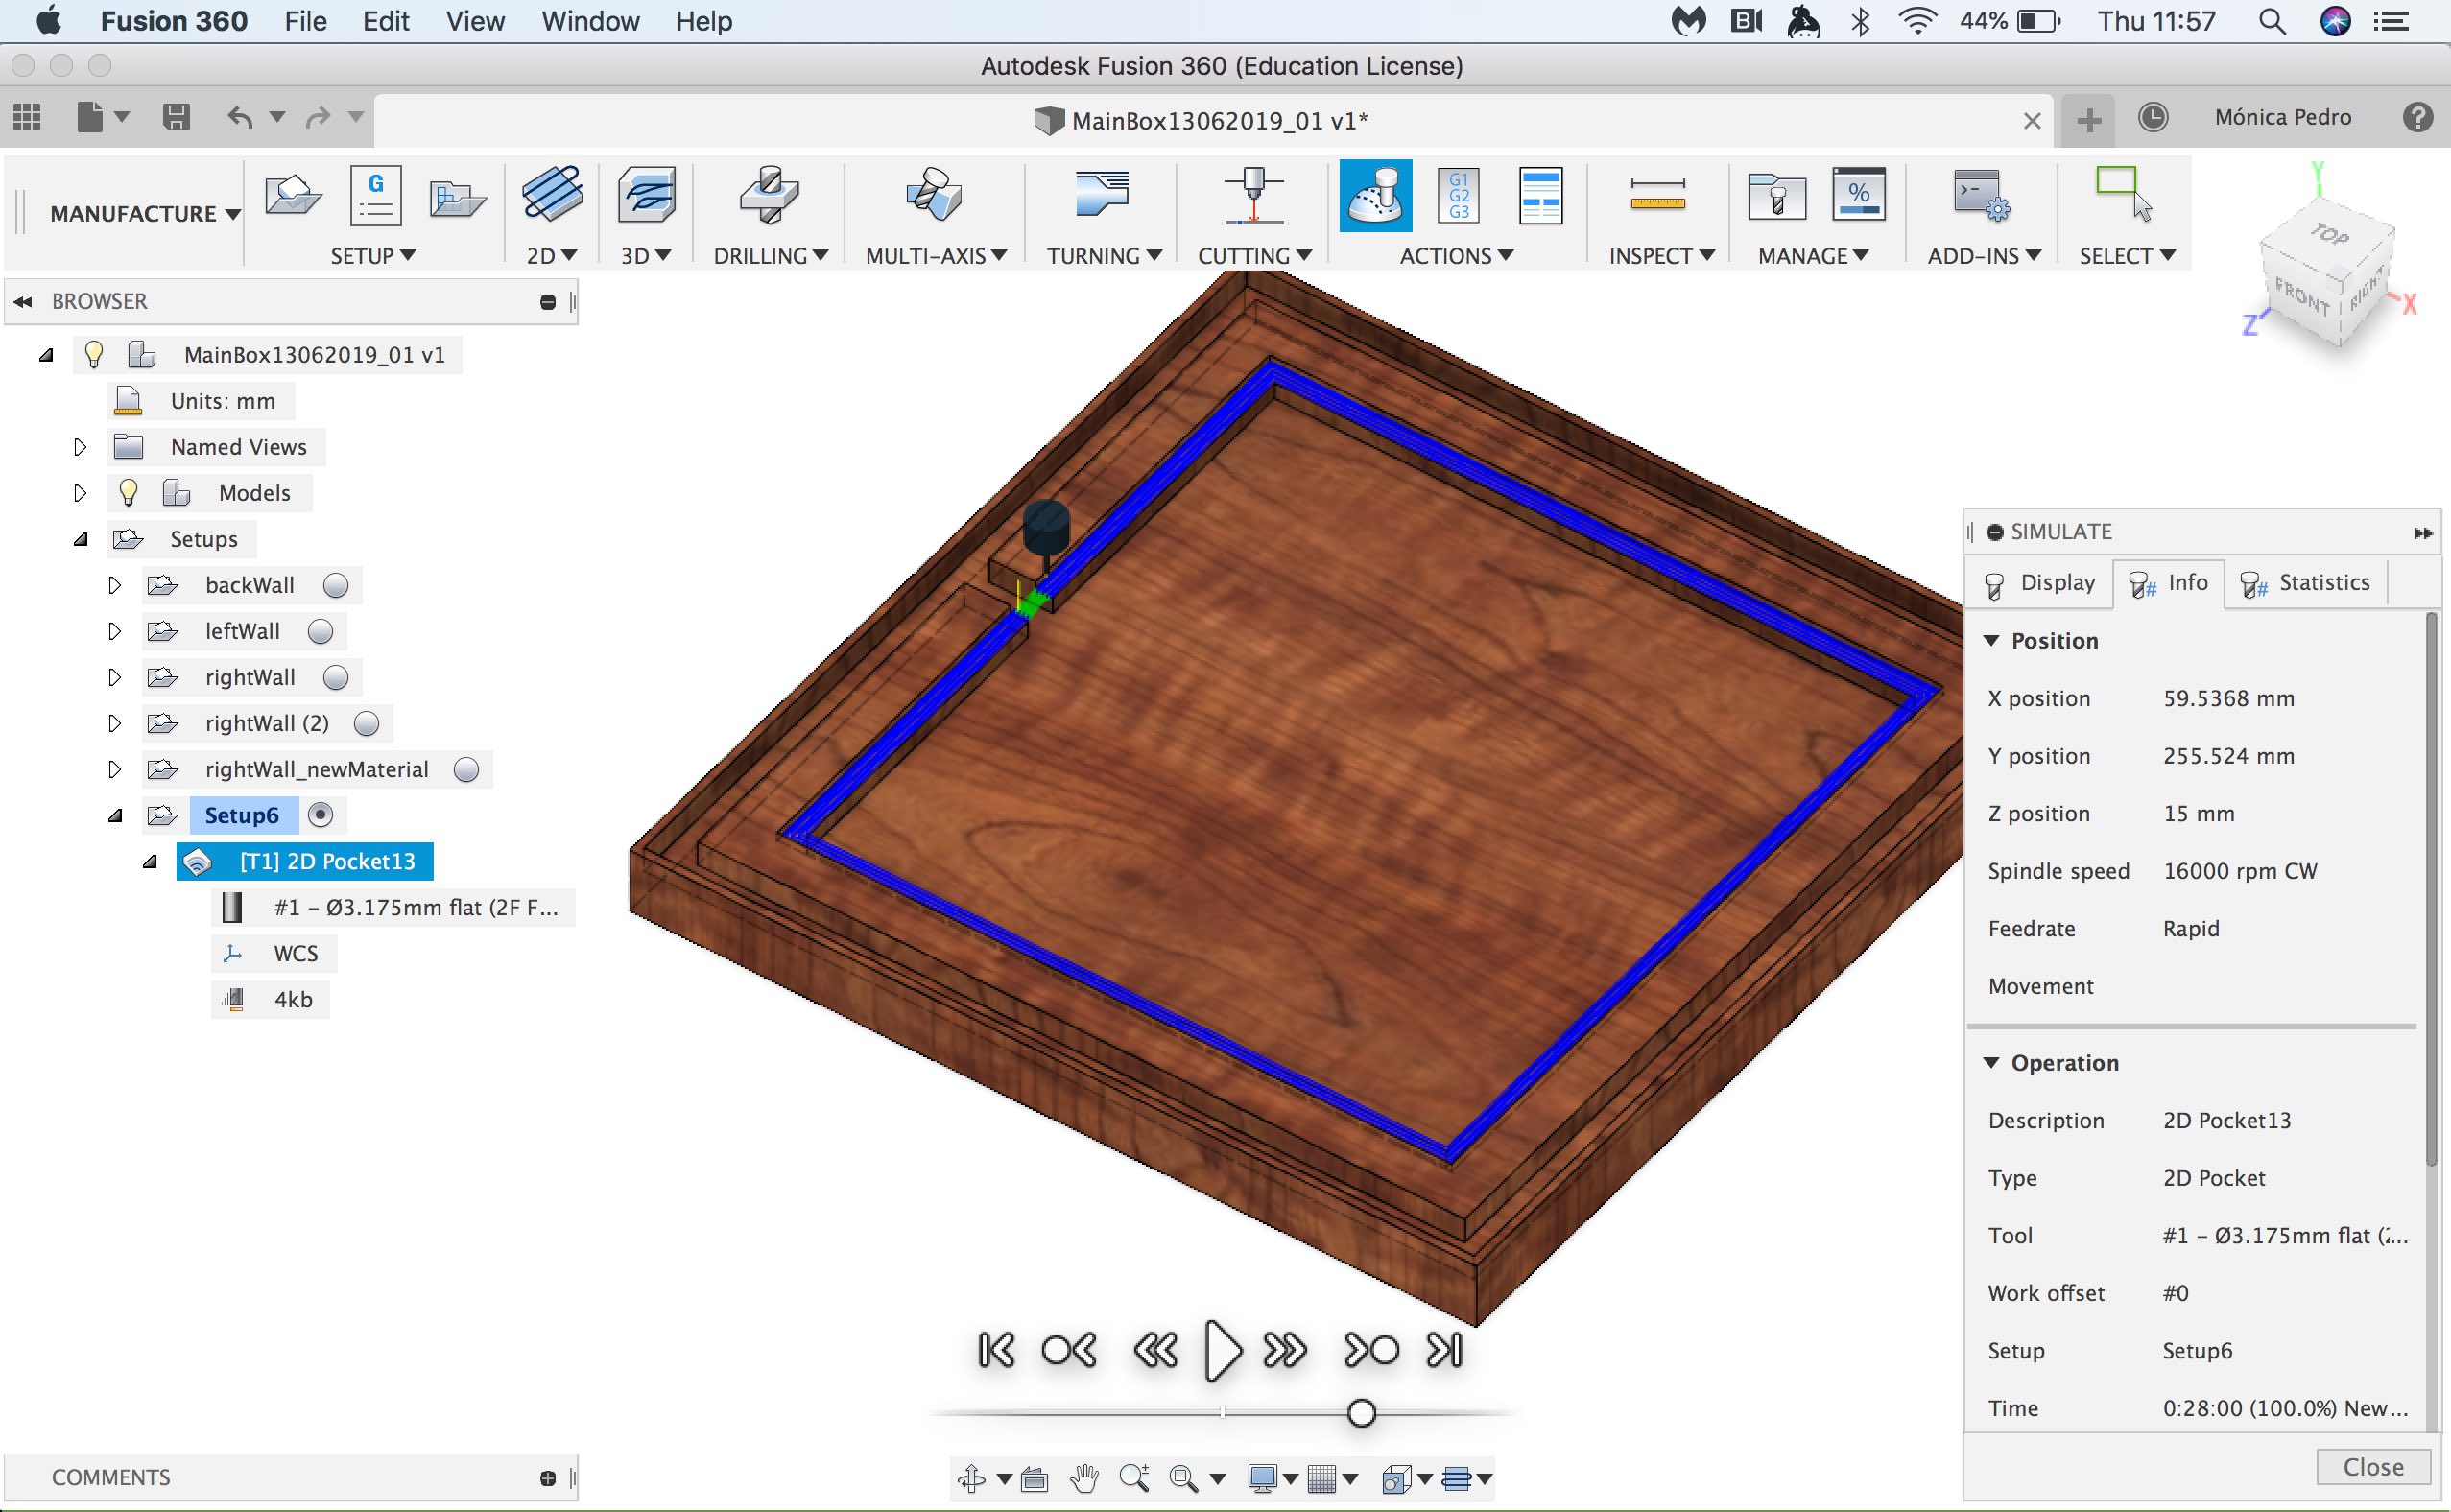Go to end of toolpath
This screenshot has width=2451, height=1512.
[1445, 1351]
